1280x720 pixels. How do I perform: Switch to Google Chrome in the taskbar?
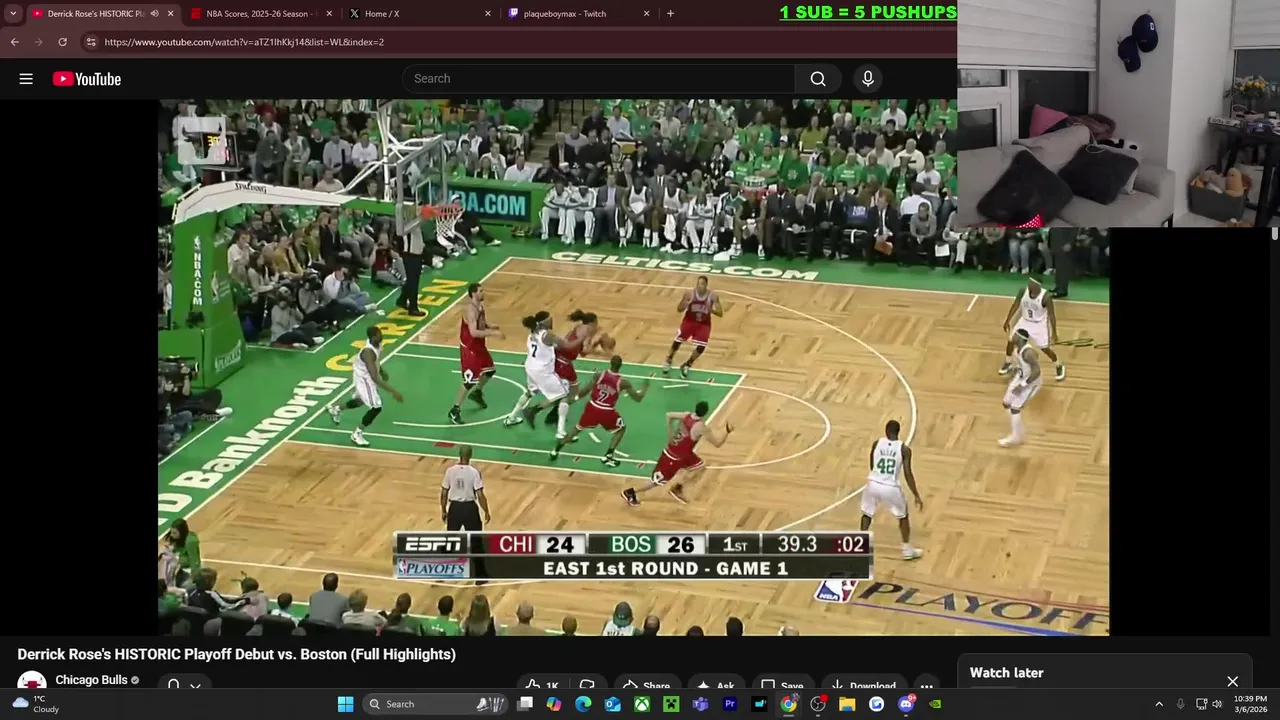(789, 704)
